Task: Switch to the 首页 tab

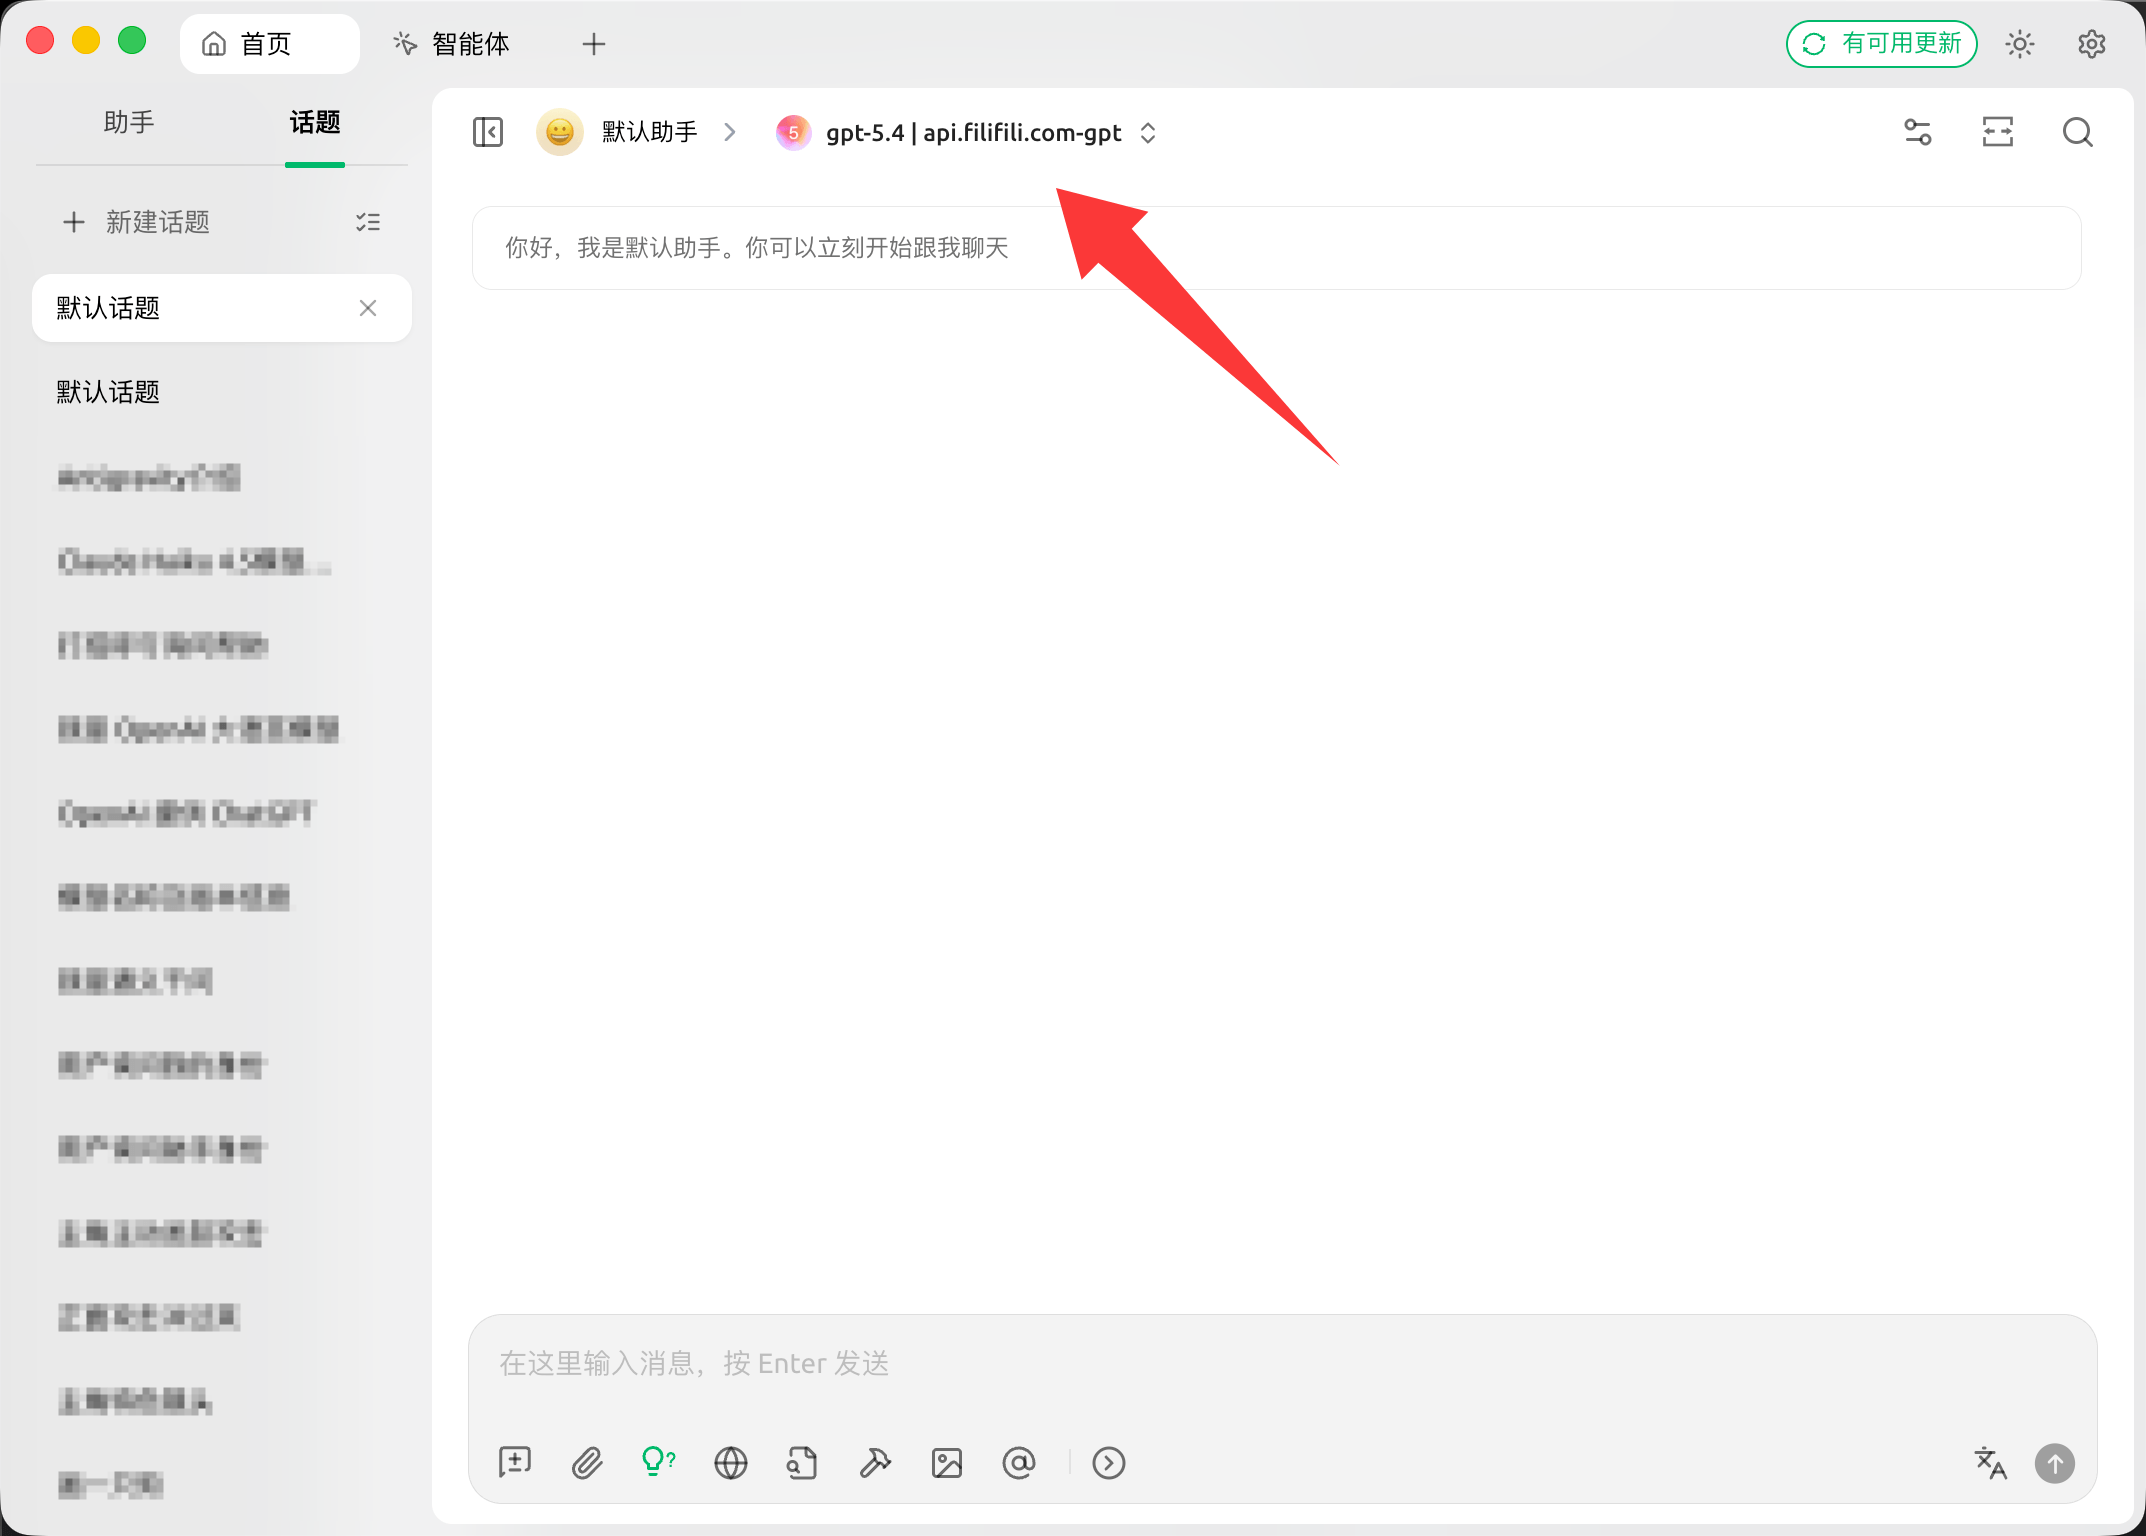Action: pos(269,44)
